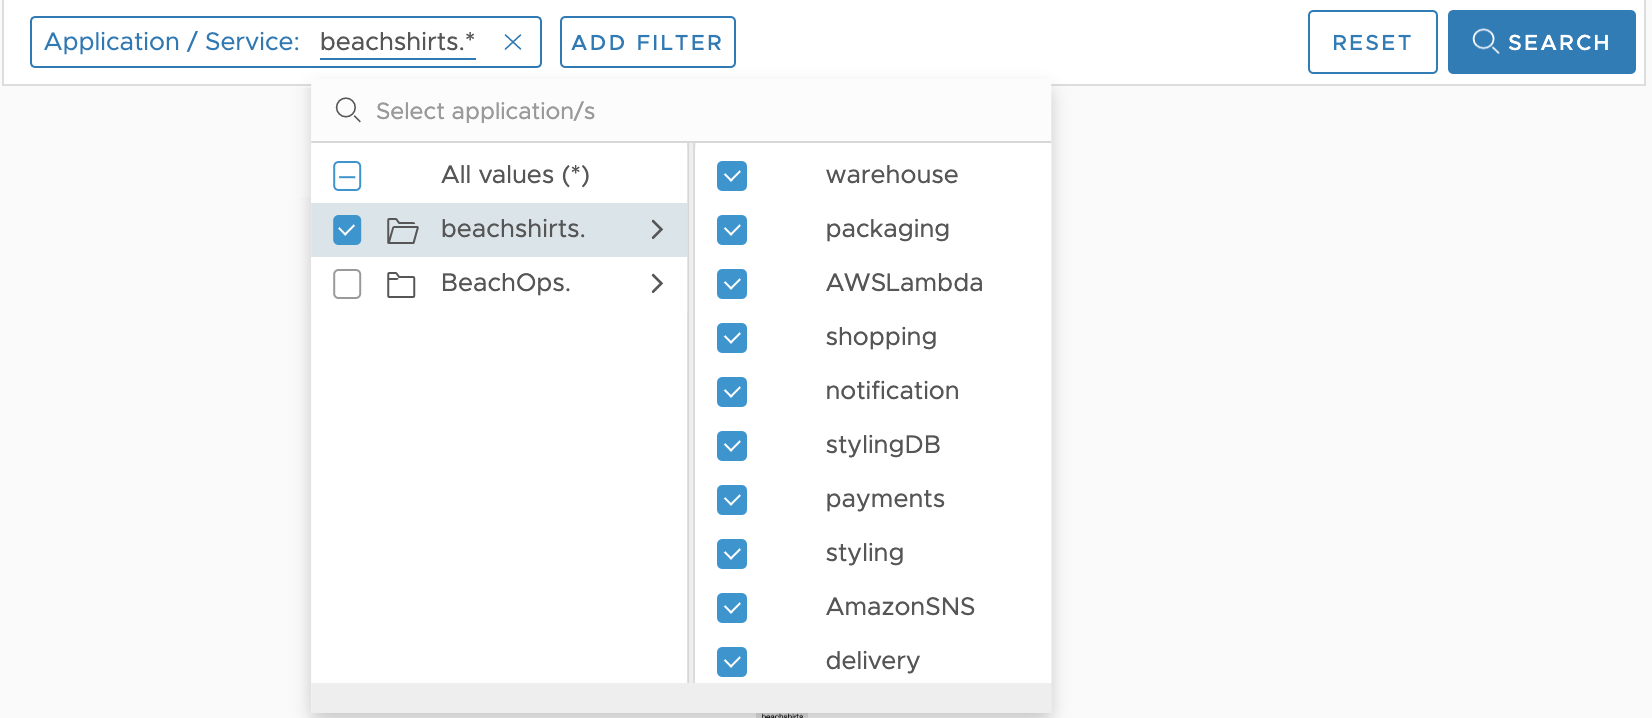Uncheck the stylingDB service checkbox

732,446
